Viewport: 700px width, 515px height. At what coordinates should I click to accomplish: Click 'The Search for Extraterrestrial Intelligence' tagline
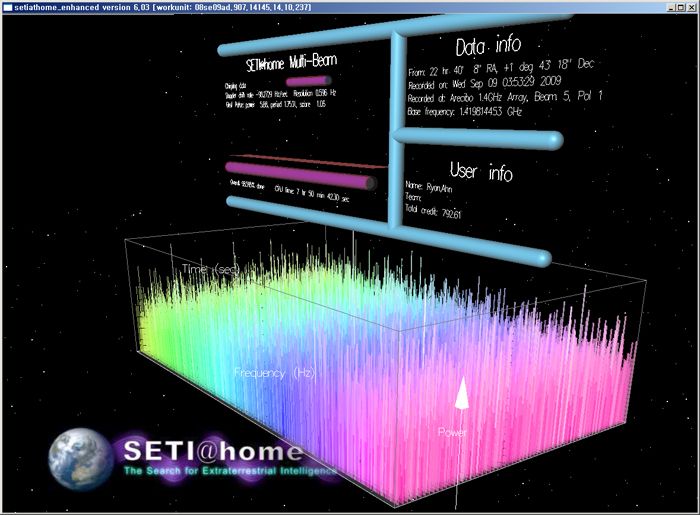[x=230, y=471]
